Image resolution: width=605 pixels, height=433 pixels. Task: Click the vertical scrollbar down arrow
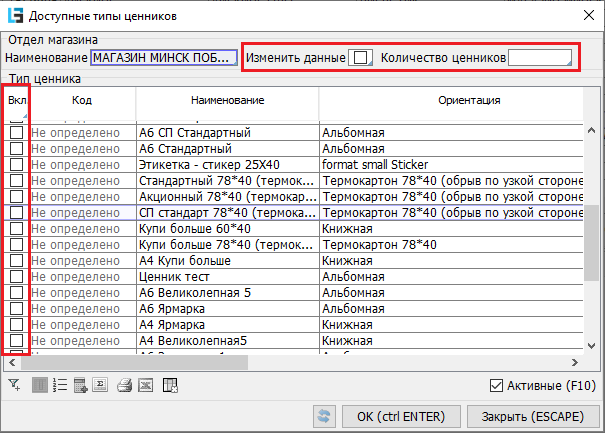point(592,346)
